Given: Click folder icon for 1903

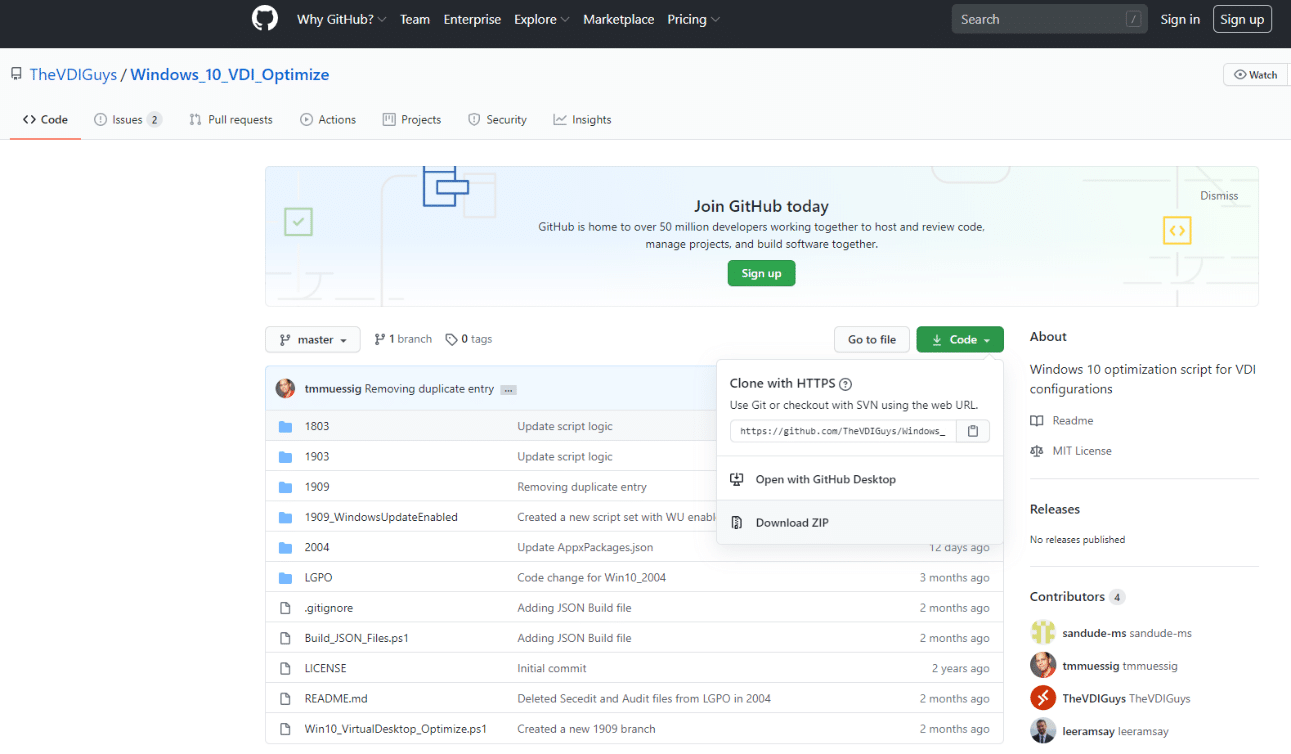Looking at the screenshot, I should pyautogui.click(x=285, y=456).
